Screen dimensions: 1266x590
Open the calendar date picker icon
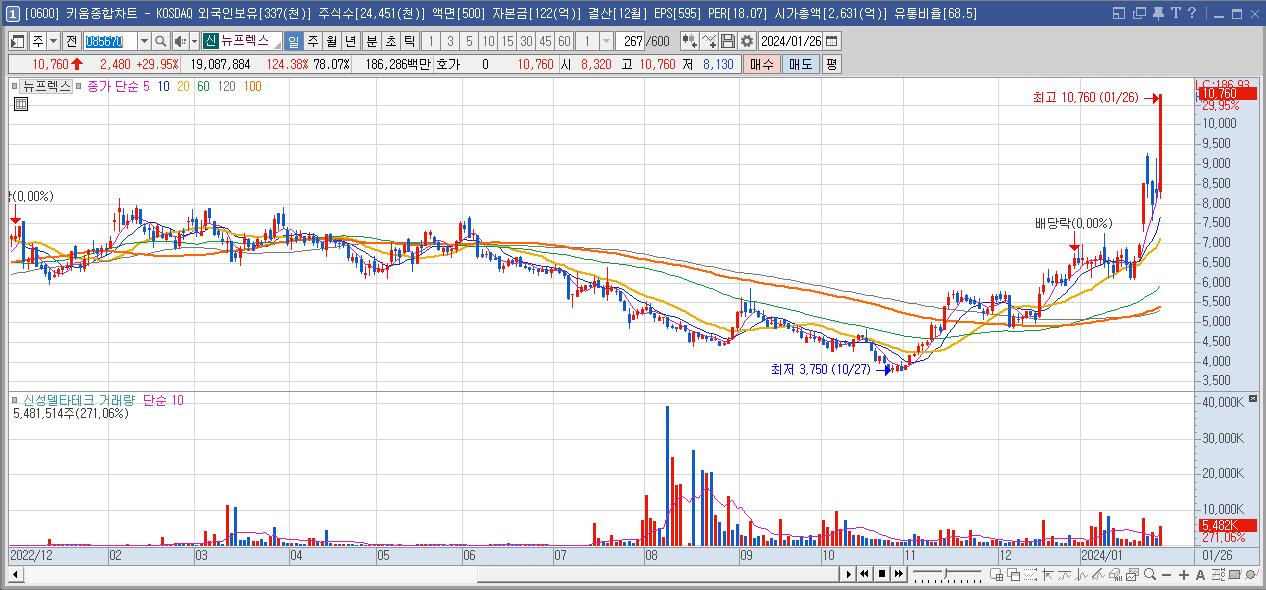[x=832, y=41]
